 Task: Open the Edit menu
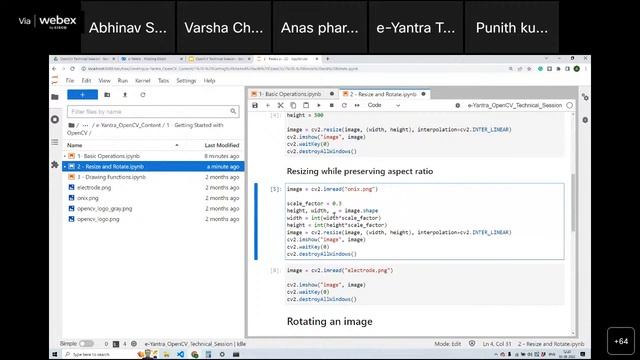click(x=86, y=81)
